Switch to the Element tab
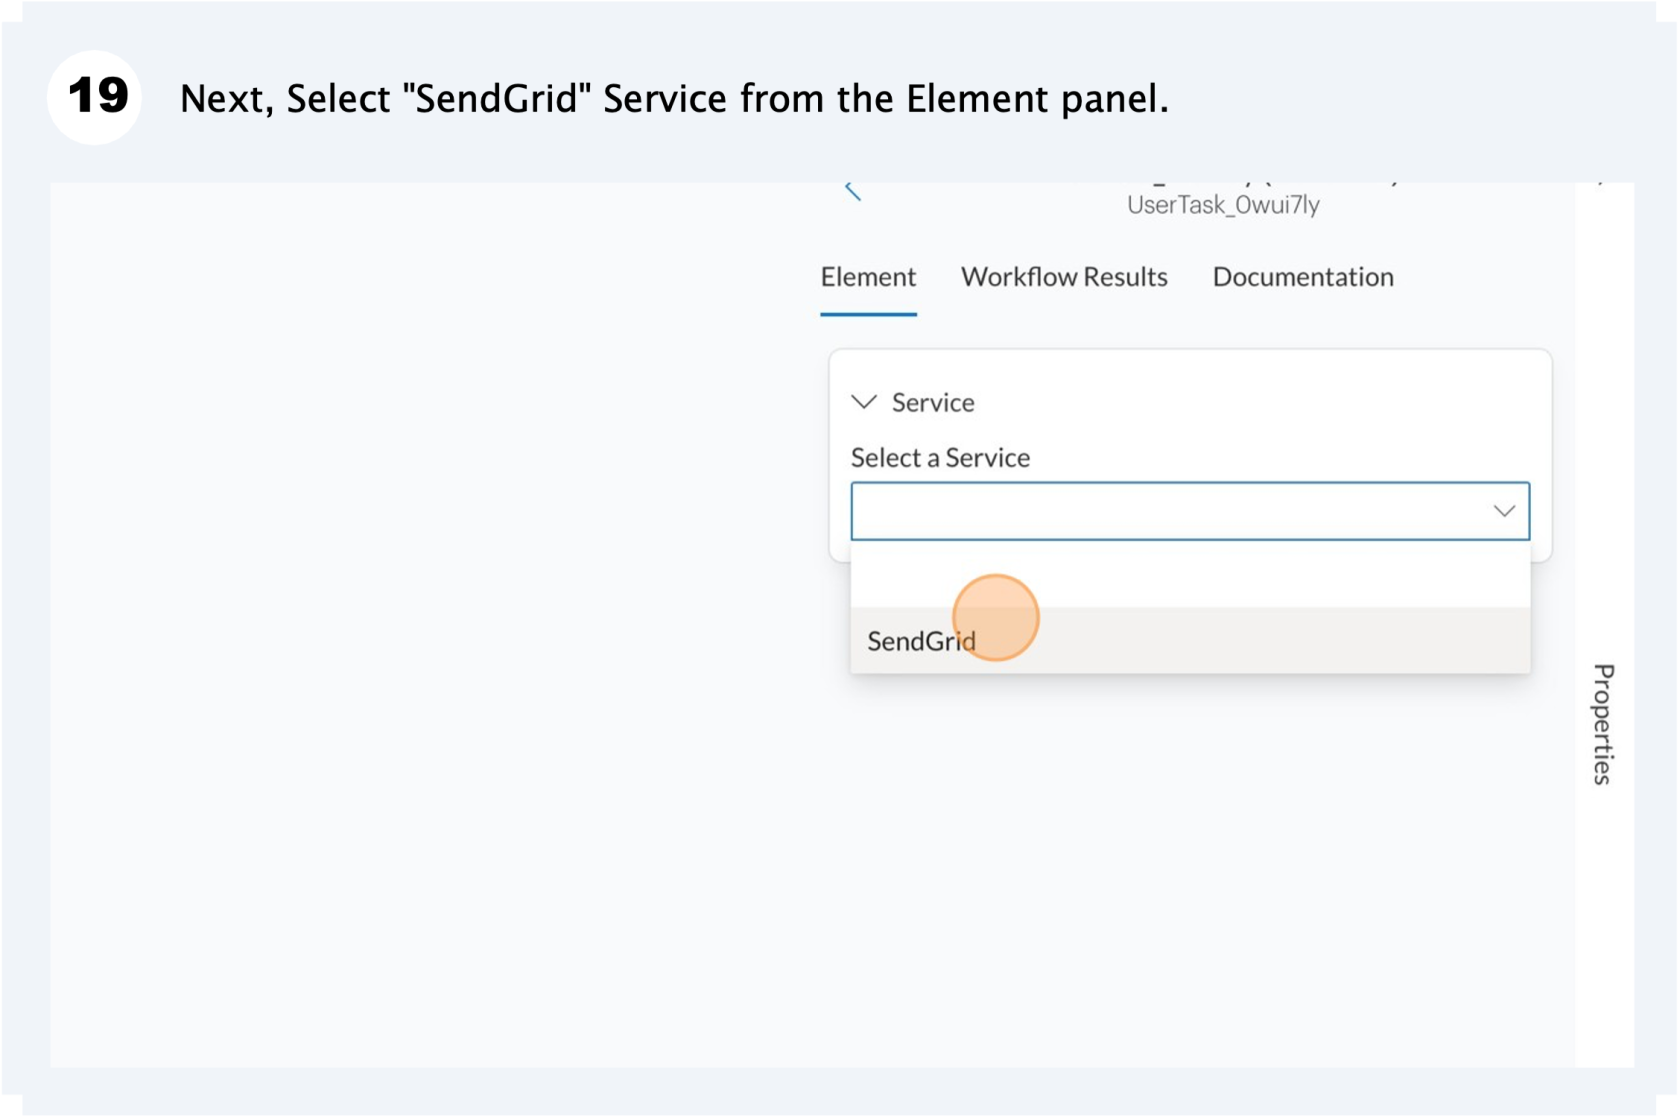Image resolution: width=1680 pixels, height=1120 pixels. point(868,277)
